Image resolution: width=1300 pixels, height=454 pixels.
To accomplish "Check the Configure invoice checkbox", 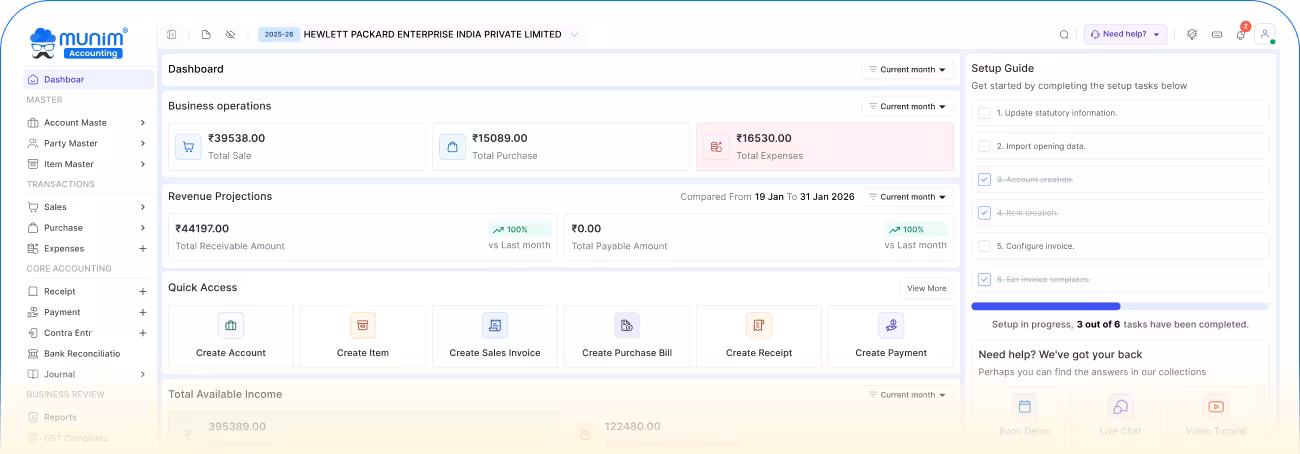I will tap(985, 246).
